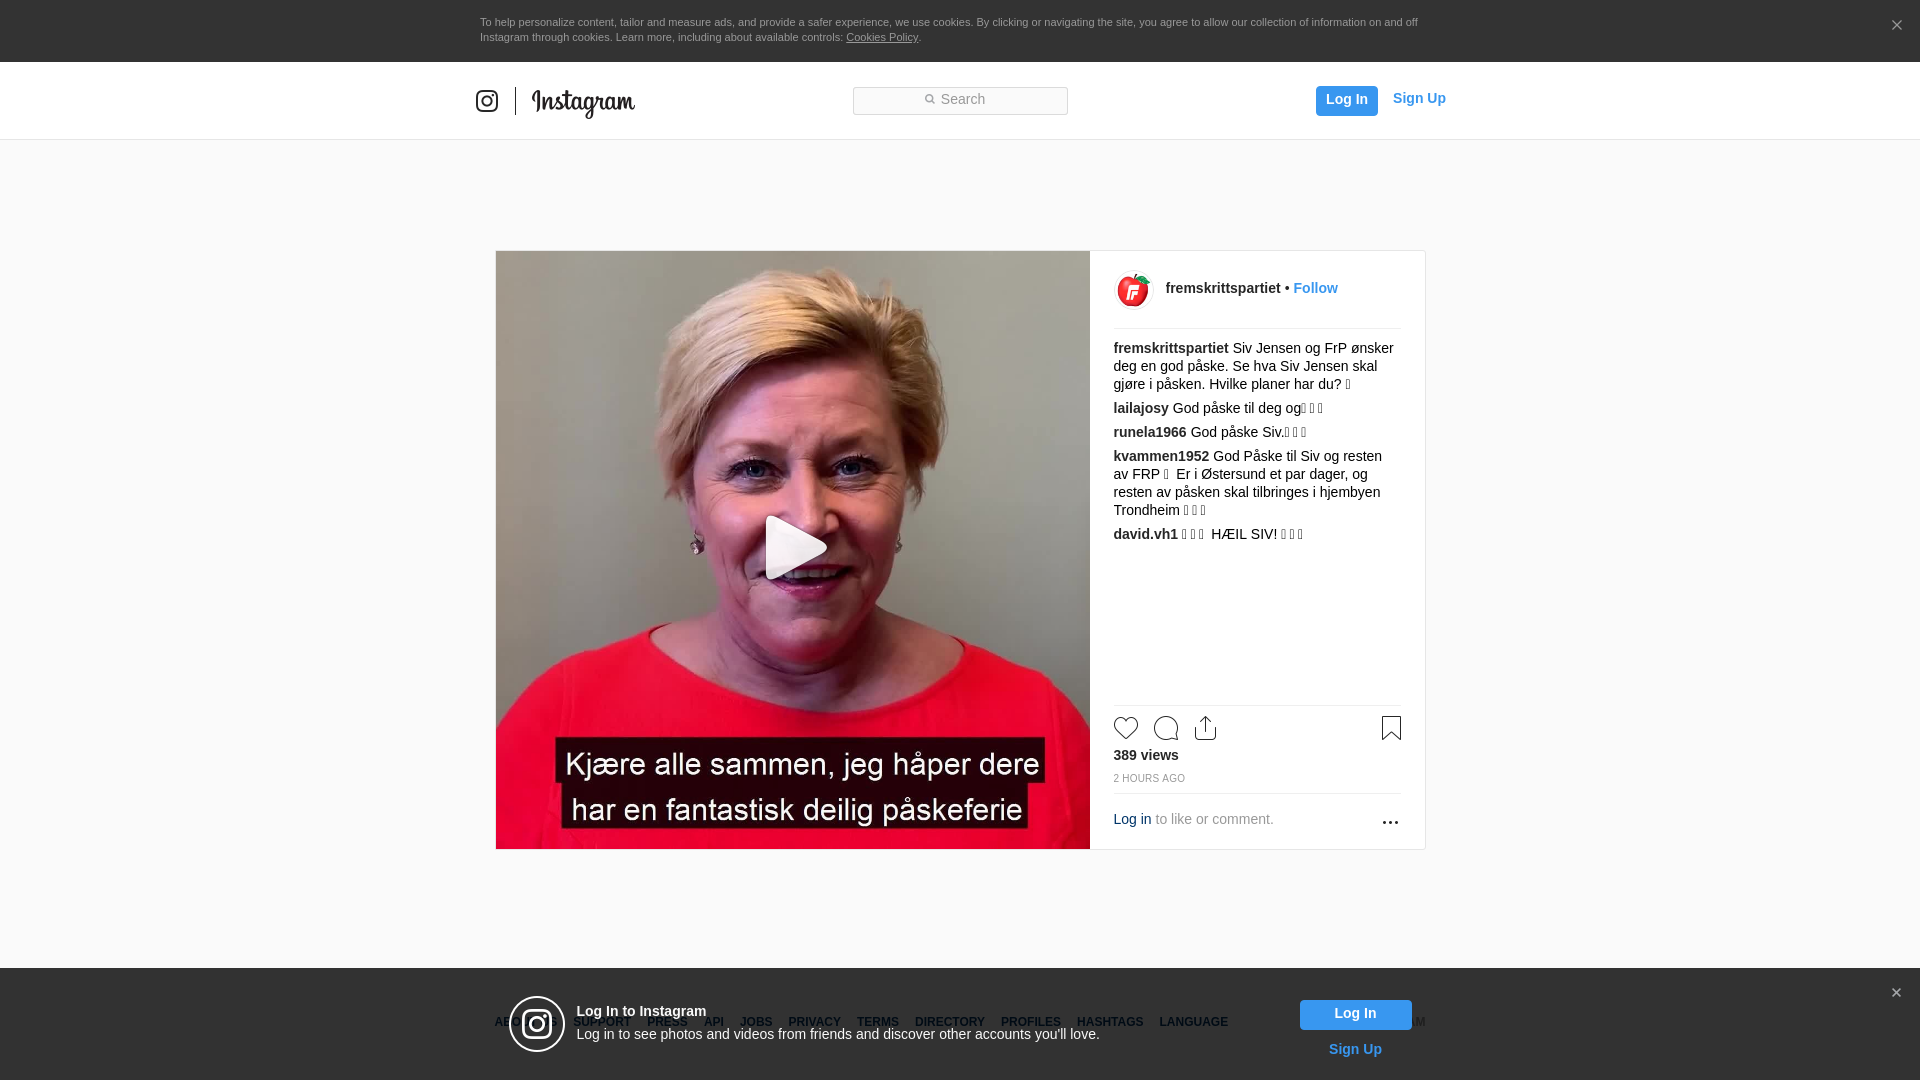This screenshot has width=1920, height=1080.
Task: Click Log in to like or comment
Action: point(1132,819)
